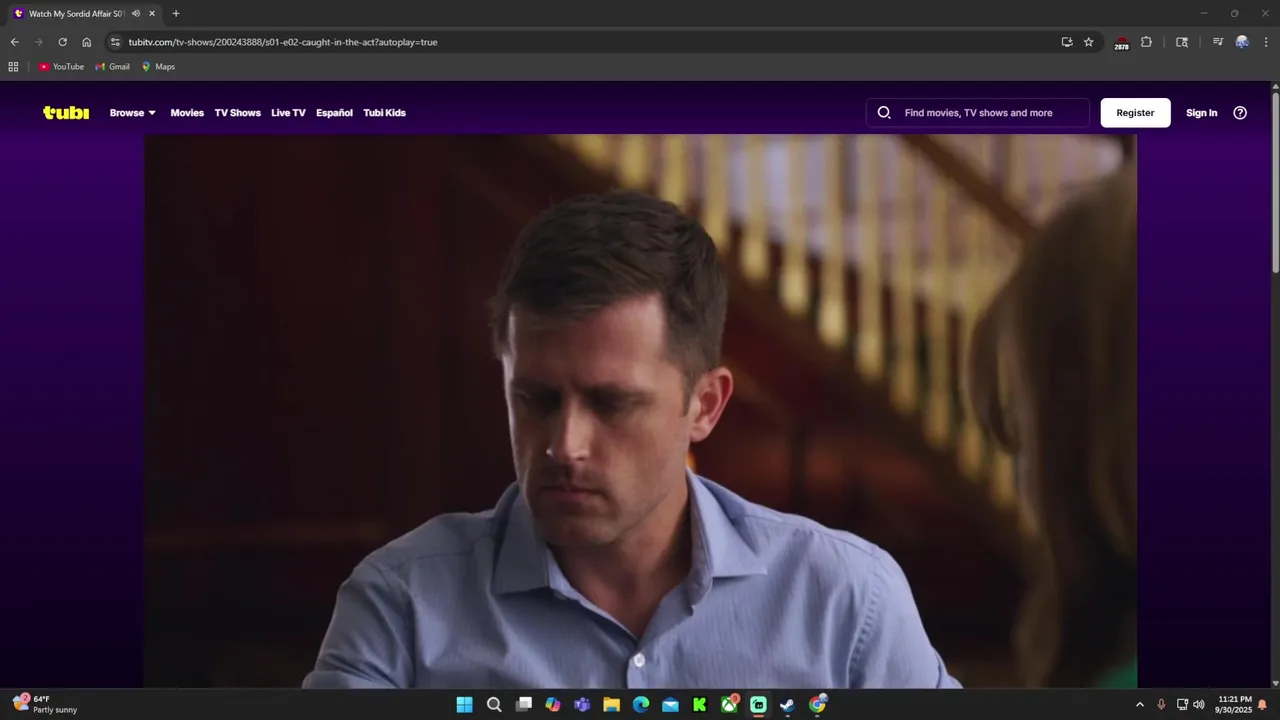Open the green K app on taskbar

coord(700,705)
